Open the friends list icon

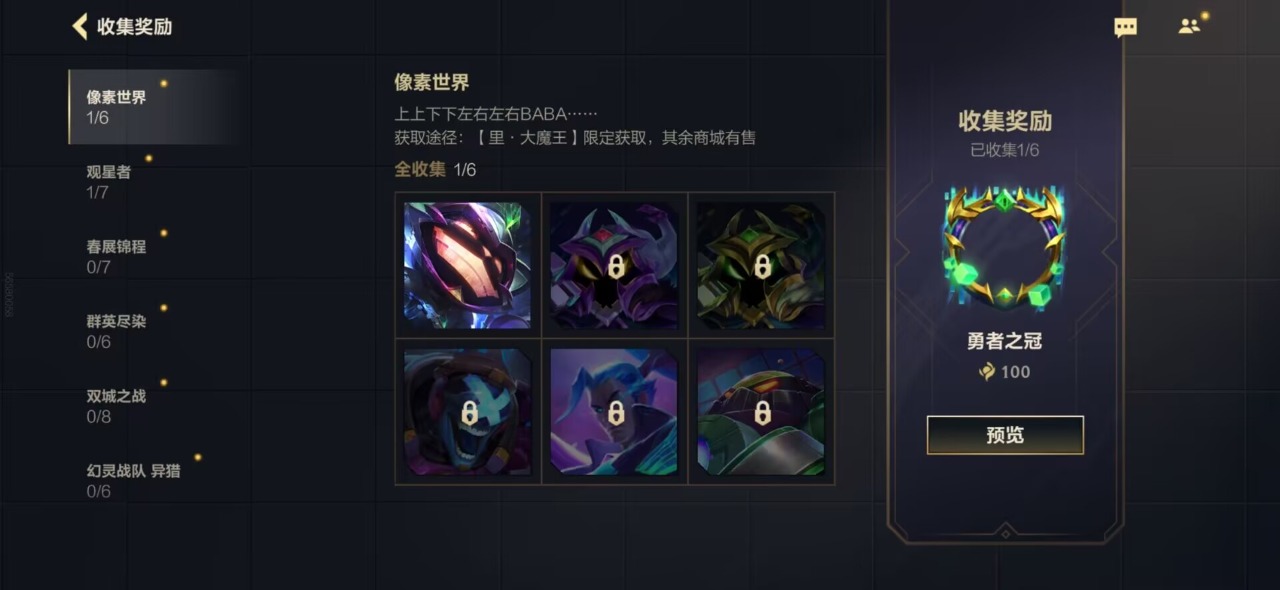(1189, 27)
